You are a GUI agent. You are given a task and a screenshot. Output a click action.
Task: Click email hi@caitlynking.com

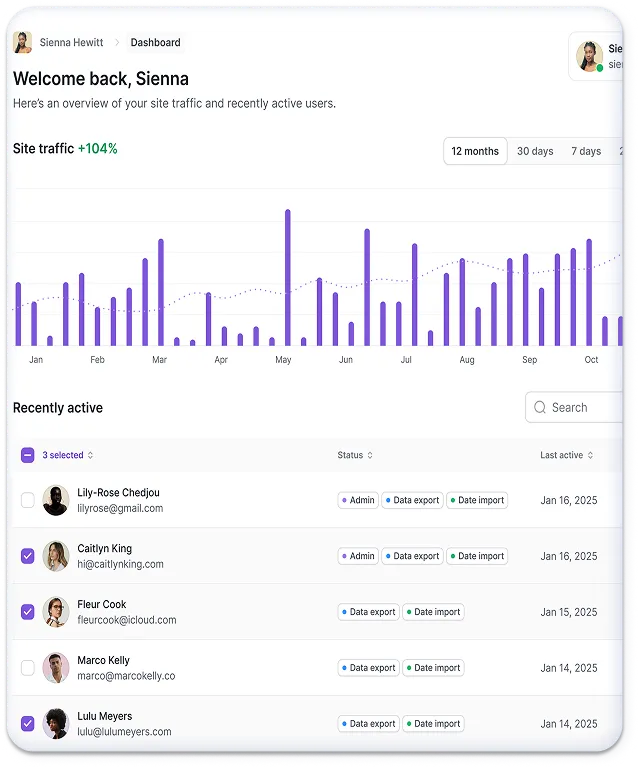point(120,564)
